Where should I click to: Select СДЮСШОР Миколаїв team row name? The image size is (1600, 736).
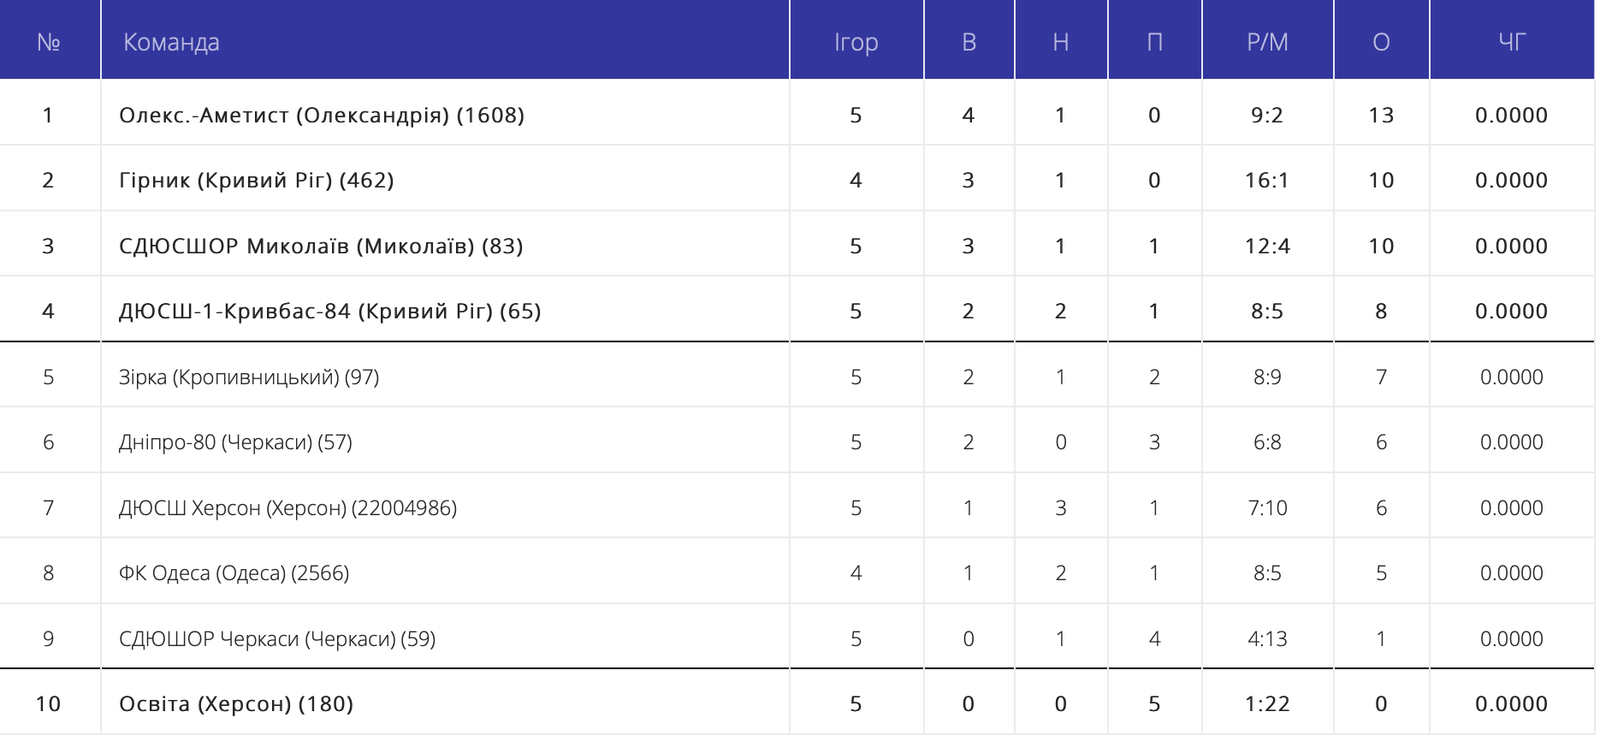320,246
